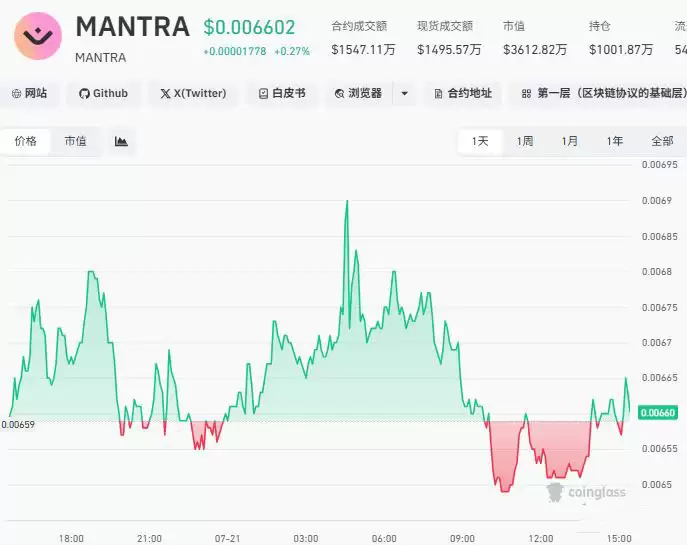The width and height of the screenshot is (687, 545).
Task: Select the 1天 time range
Action: point(480,141)
